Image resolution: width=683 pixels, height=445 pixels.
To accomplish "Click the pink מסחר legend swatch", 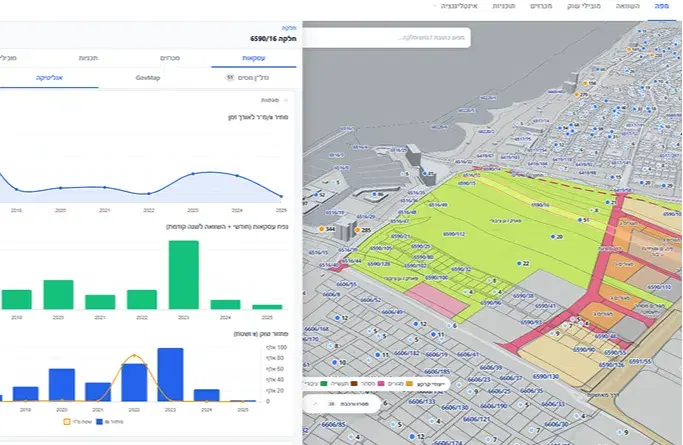I will [381, 384].
